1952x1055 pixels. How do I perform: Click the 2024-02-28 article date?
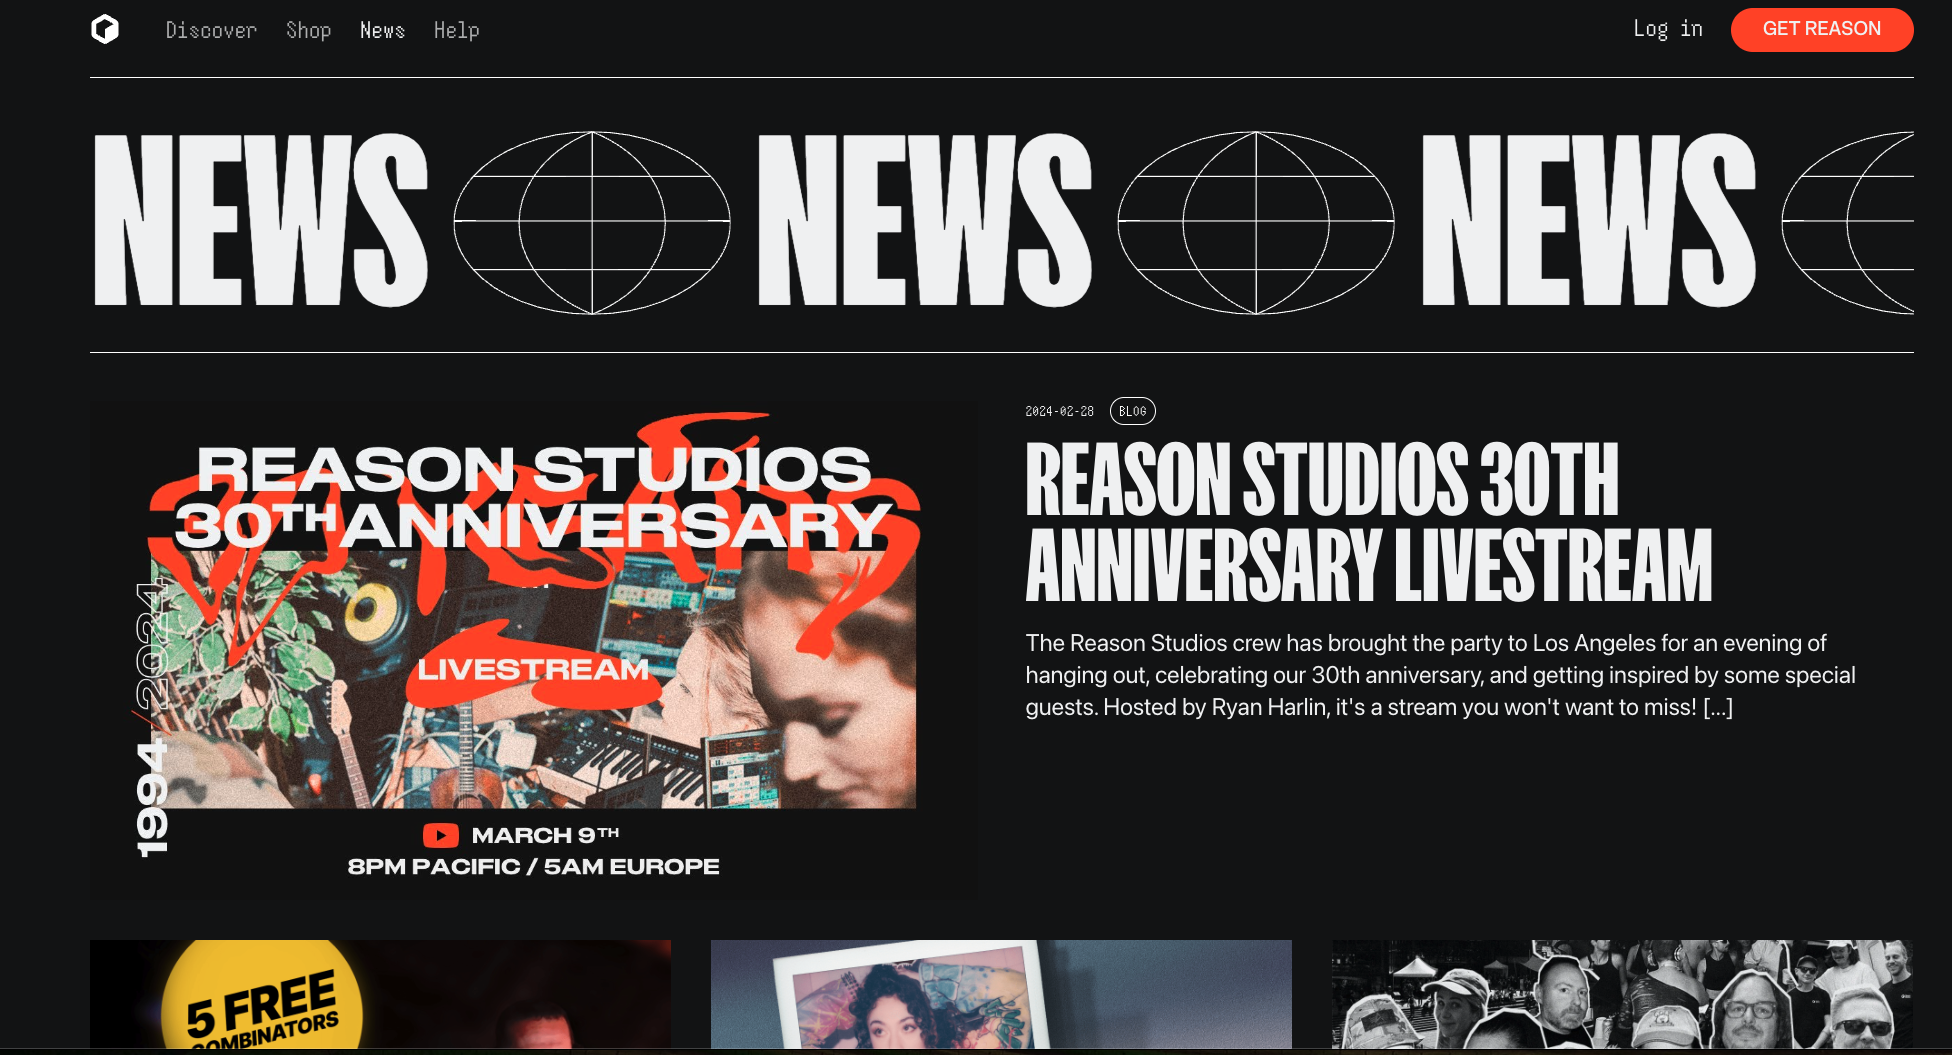coord(1059,411)
